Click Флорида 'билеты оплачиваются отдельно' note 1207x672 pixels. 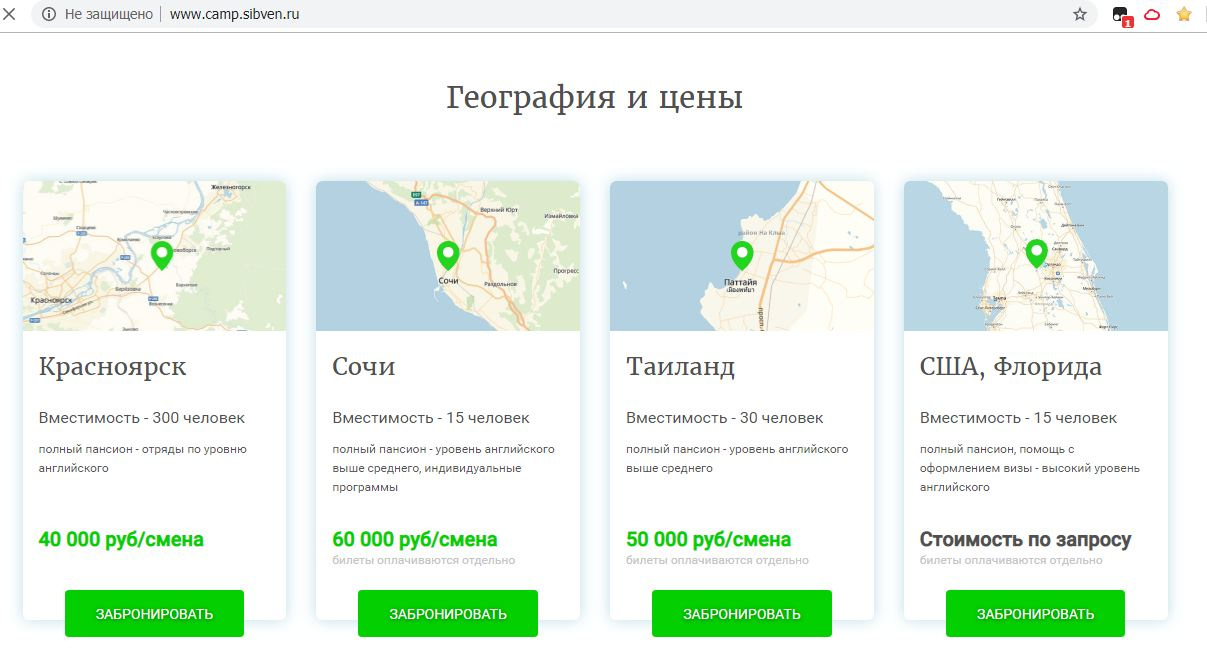(x=1012, y=560)
